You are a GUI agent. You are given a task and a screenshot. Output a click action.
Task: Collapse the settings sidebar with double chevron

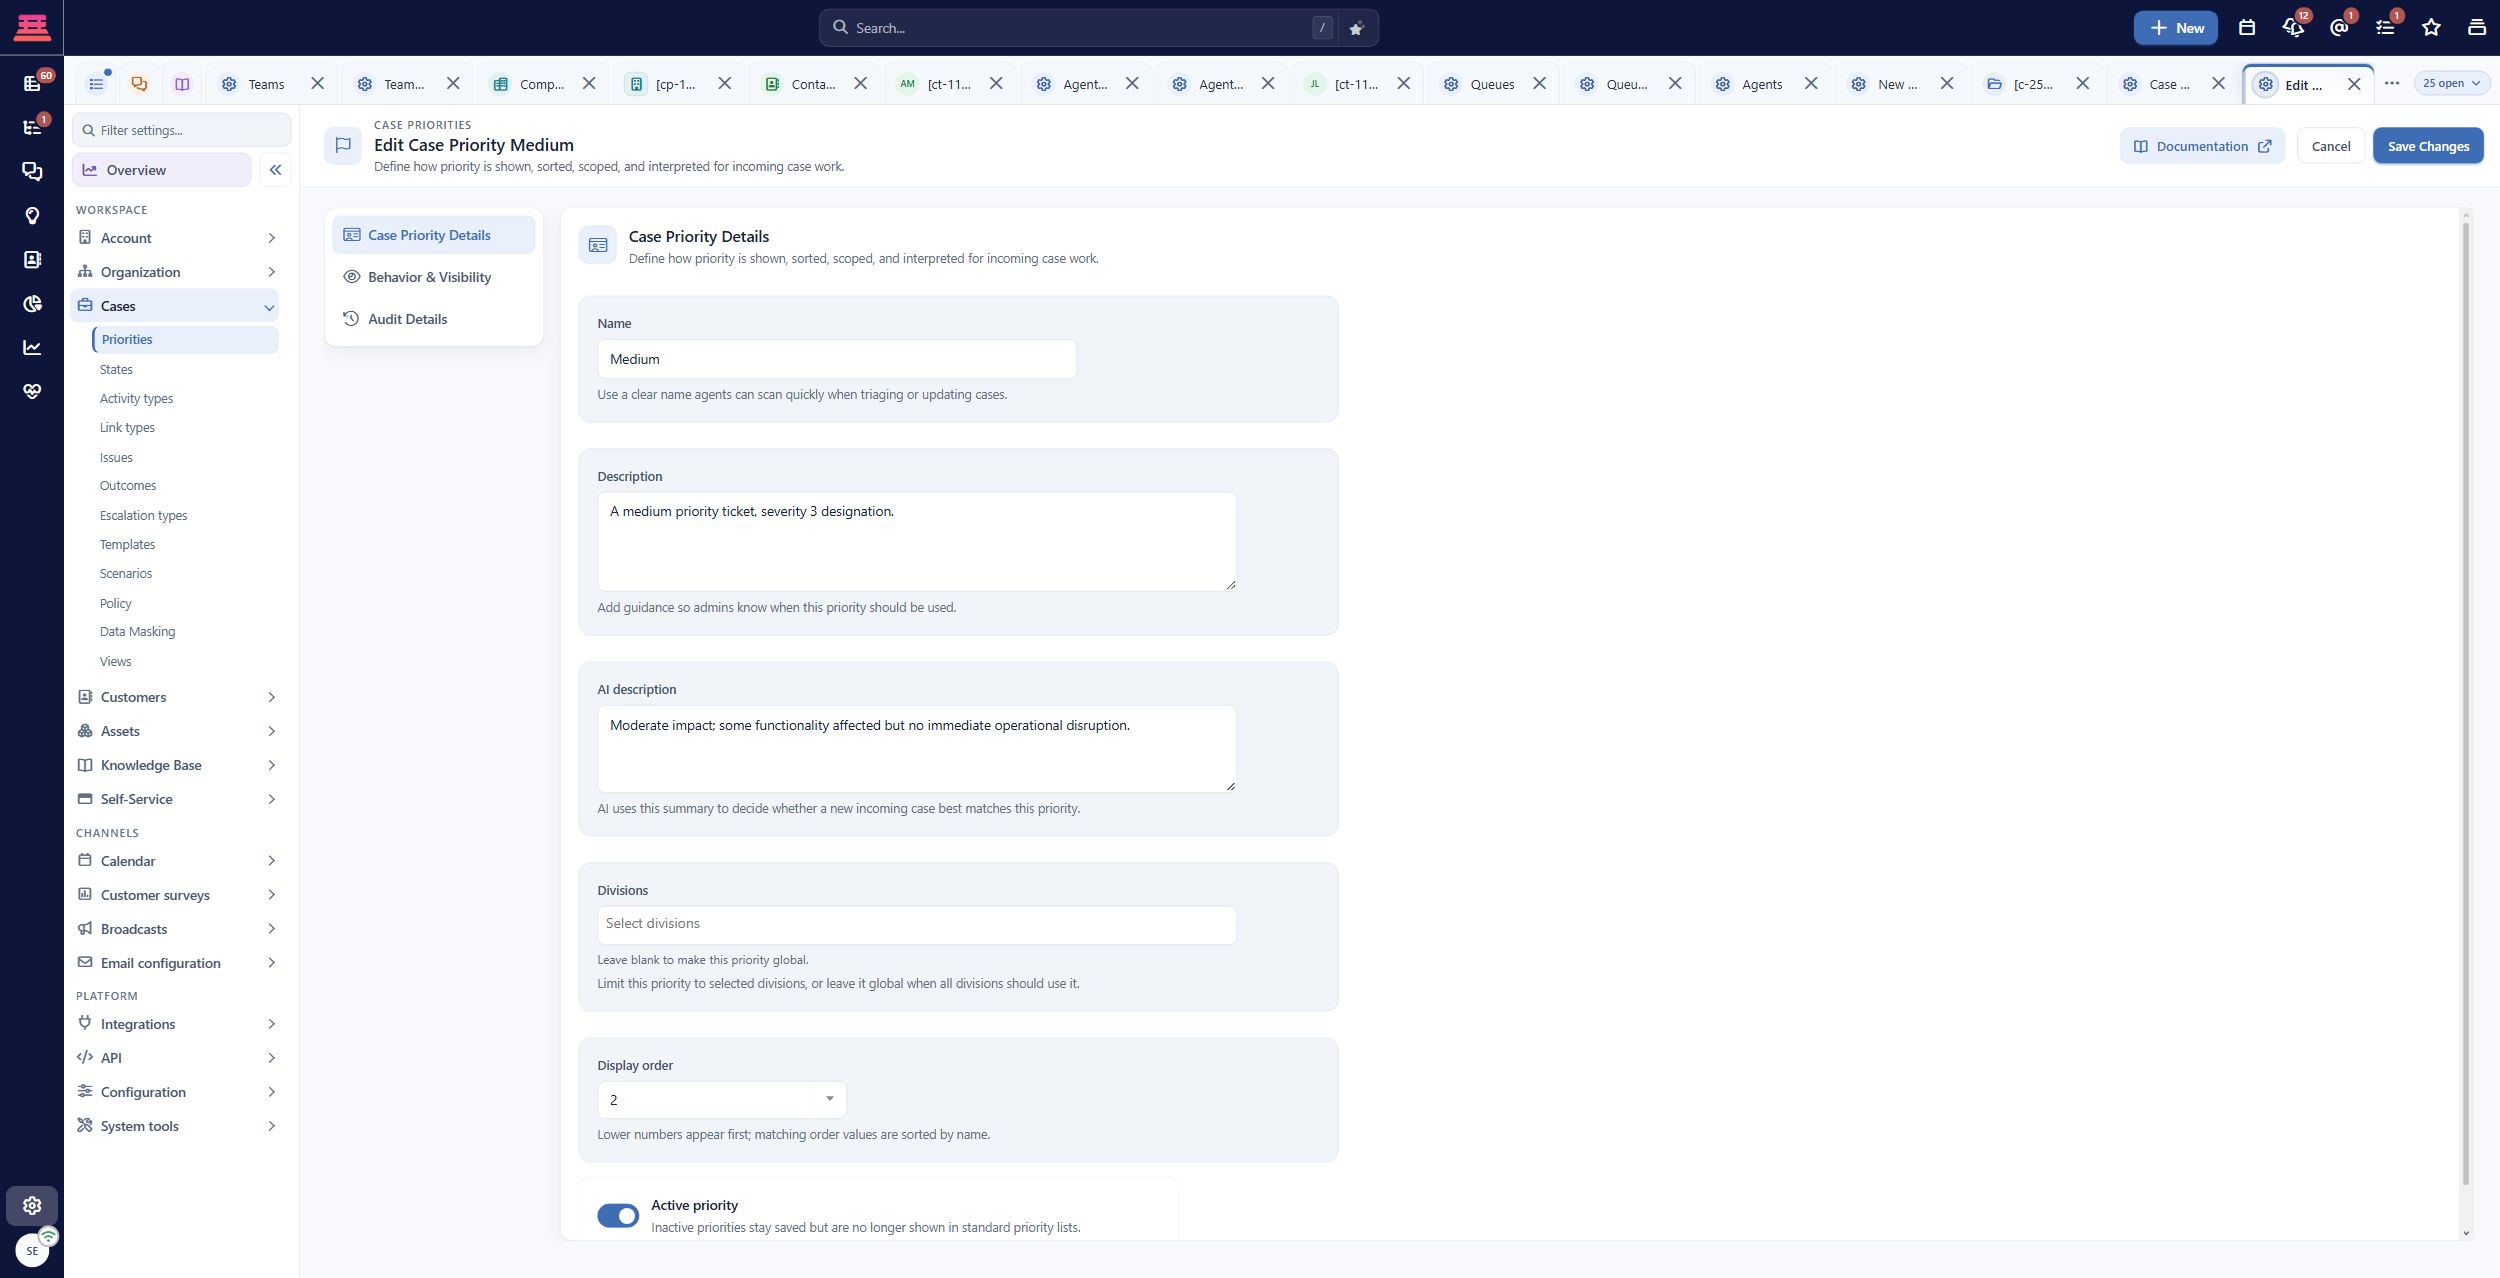point(275,170)
